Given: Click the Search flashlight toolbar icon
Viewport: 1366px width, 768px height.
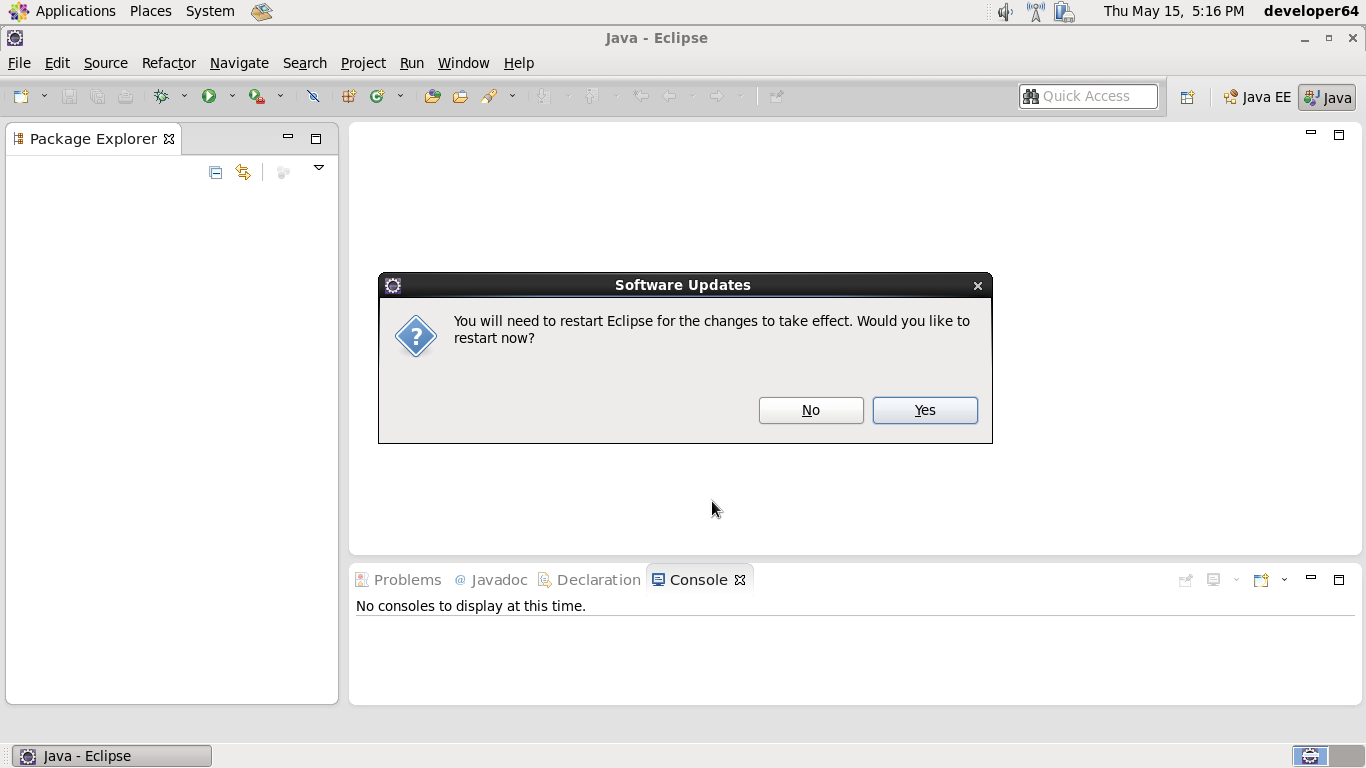Looking at the screenshot, I should click(x=489, y=97).
